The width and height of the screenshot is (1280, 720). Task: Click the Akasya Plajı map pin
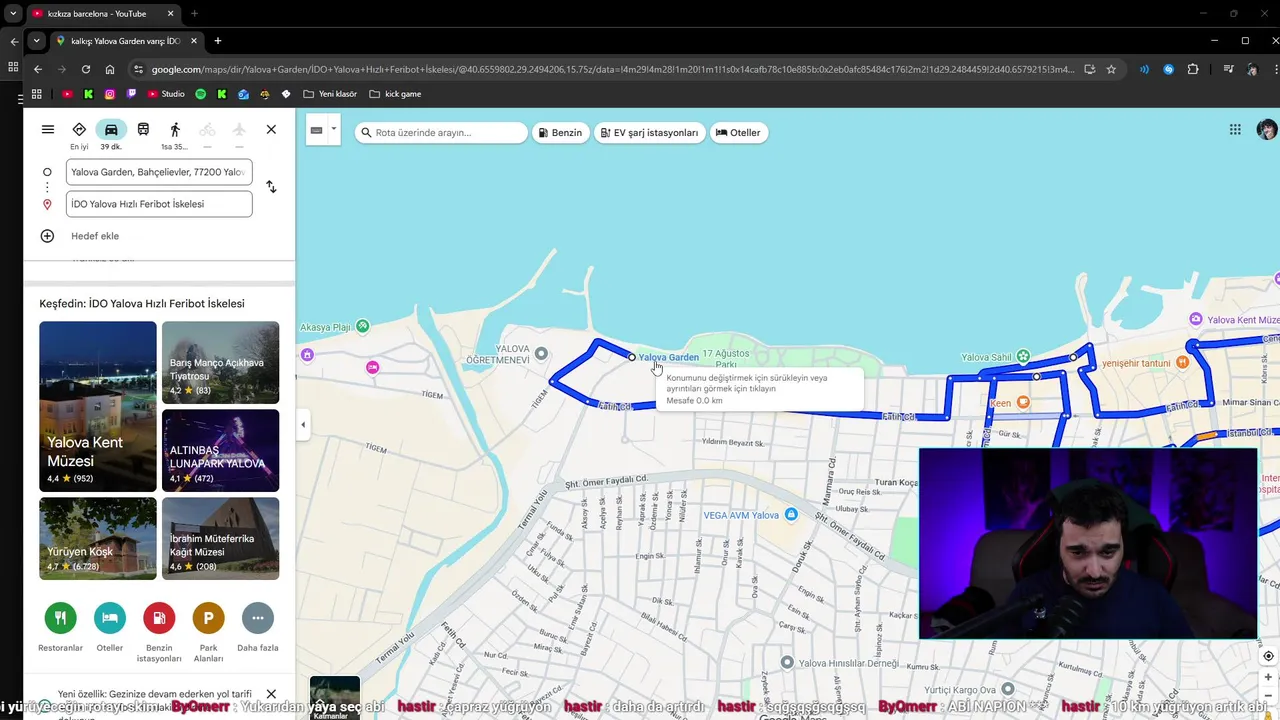(x=363, y=326)
